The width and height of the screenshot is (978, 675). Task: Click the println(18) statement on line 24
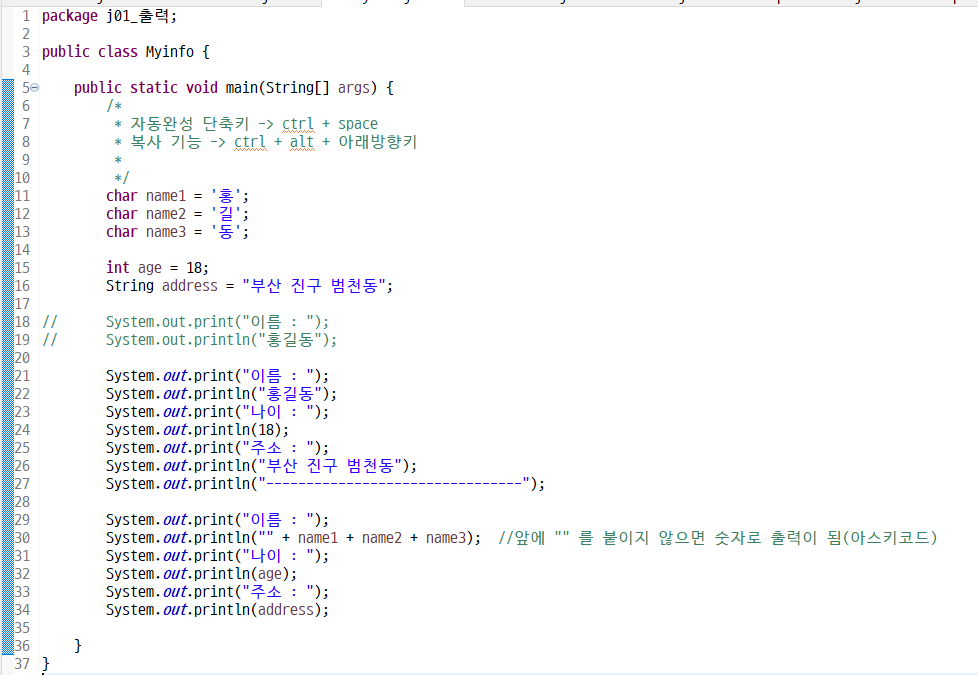click(198, 430)
